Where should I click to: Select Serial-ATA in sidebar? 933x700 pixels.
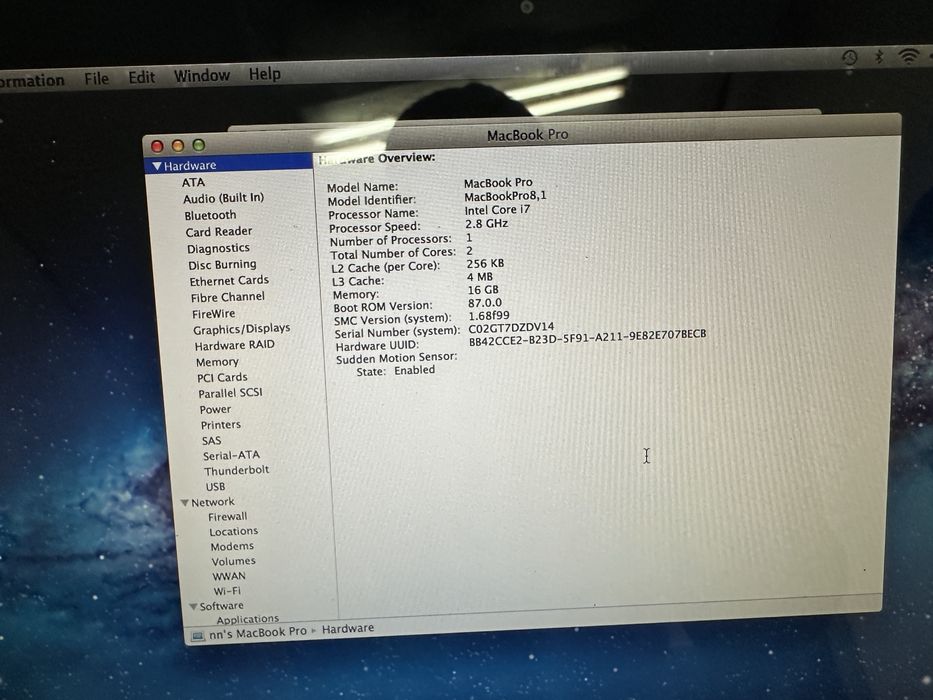231,455
